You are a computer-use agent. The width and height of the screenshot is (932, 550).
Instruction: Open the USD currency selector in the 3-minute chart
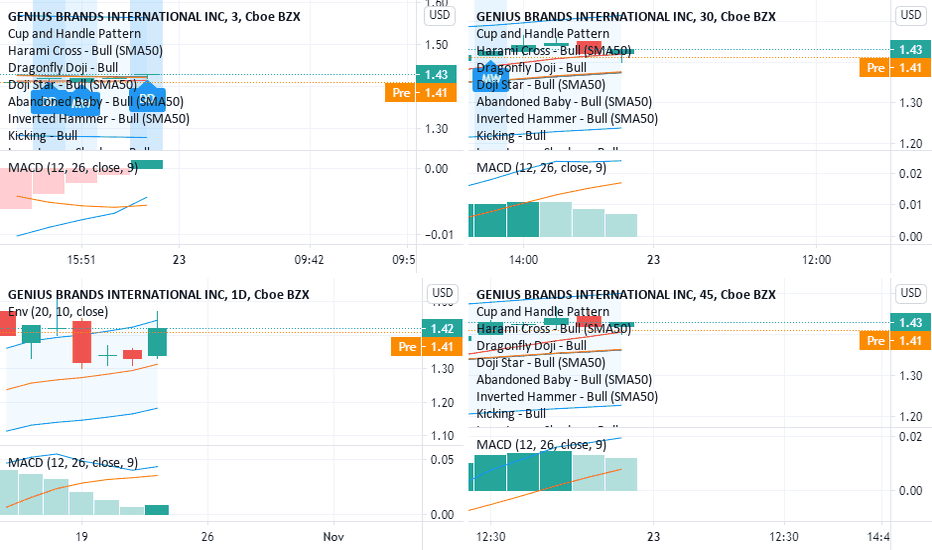(440, 15)
